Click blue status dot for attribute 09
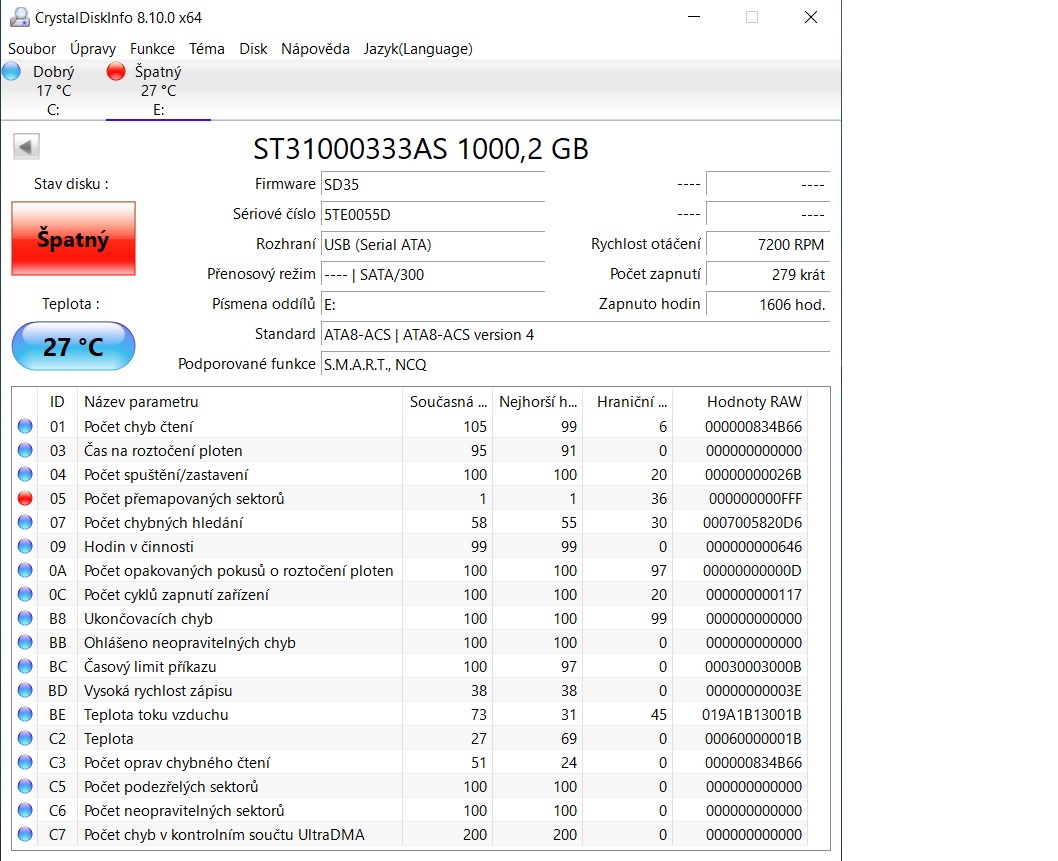Image resolution: width=1058 pixels, height=861 pixels. [x=25, y=547]
